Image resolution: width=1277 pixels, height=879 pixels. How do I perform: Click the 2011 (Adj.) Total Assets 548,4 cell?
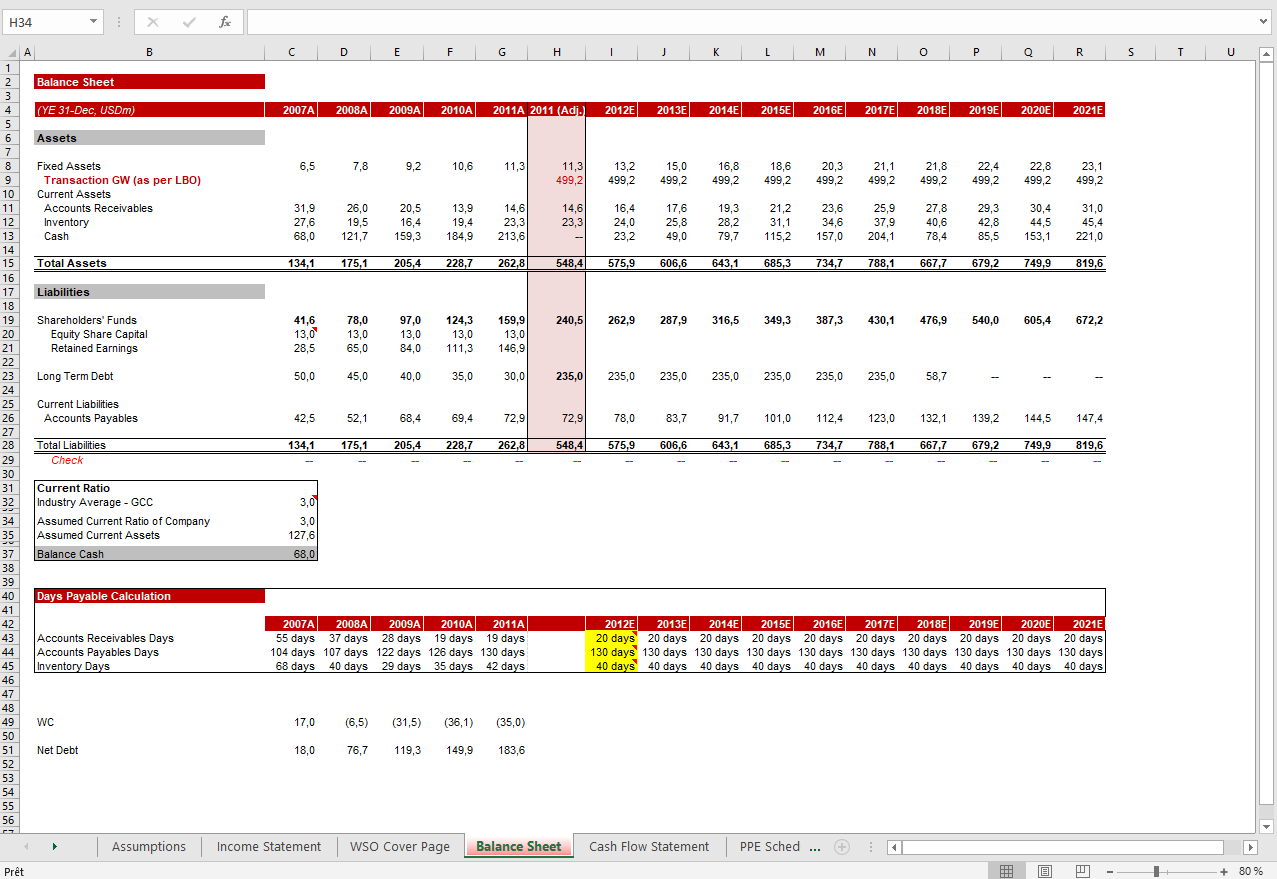click(557, 263)
